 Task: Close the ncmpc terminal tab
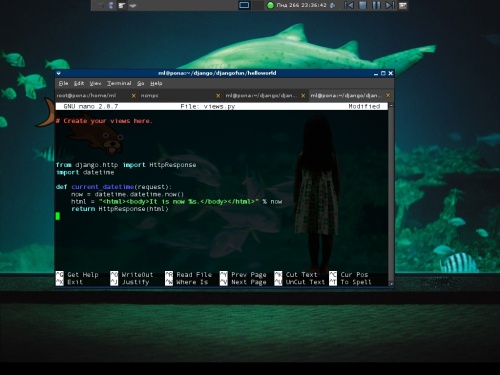point(218,96)
